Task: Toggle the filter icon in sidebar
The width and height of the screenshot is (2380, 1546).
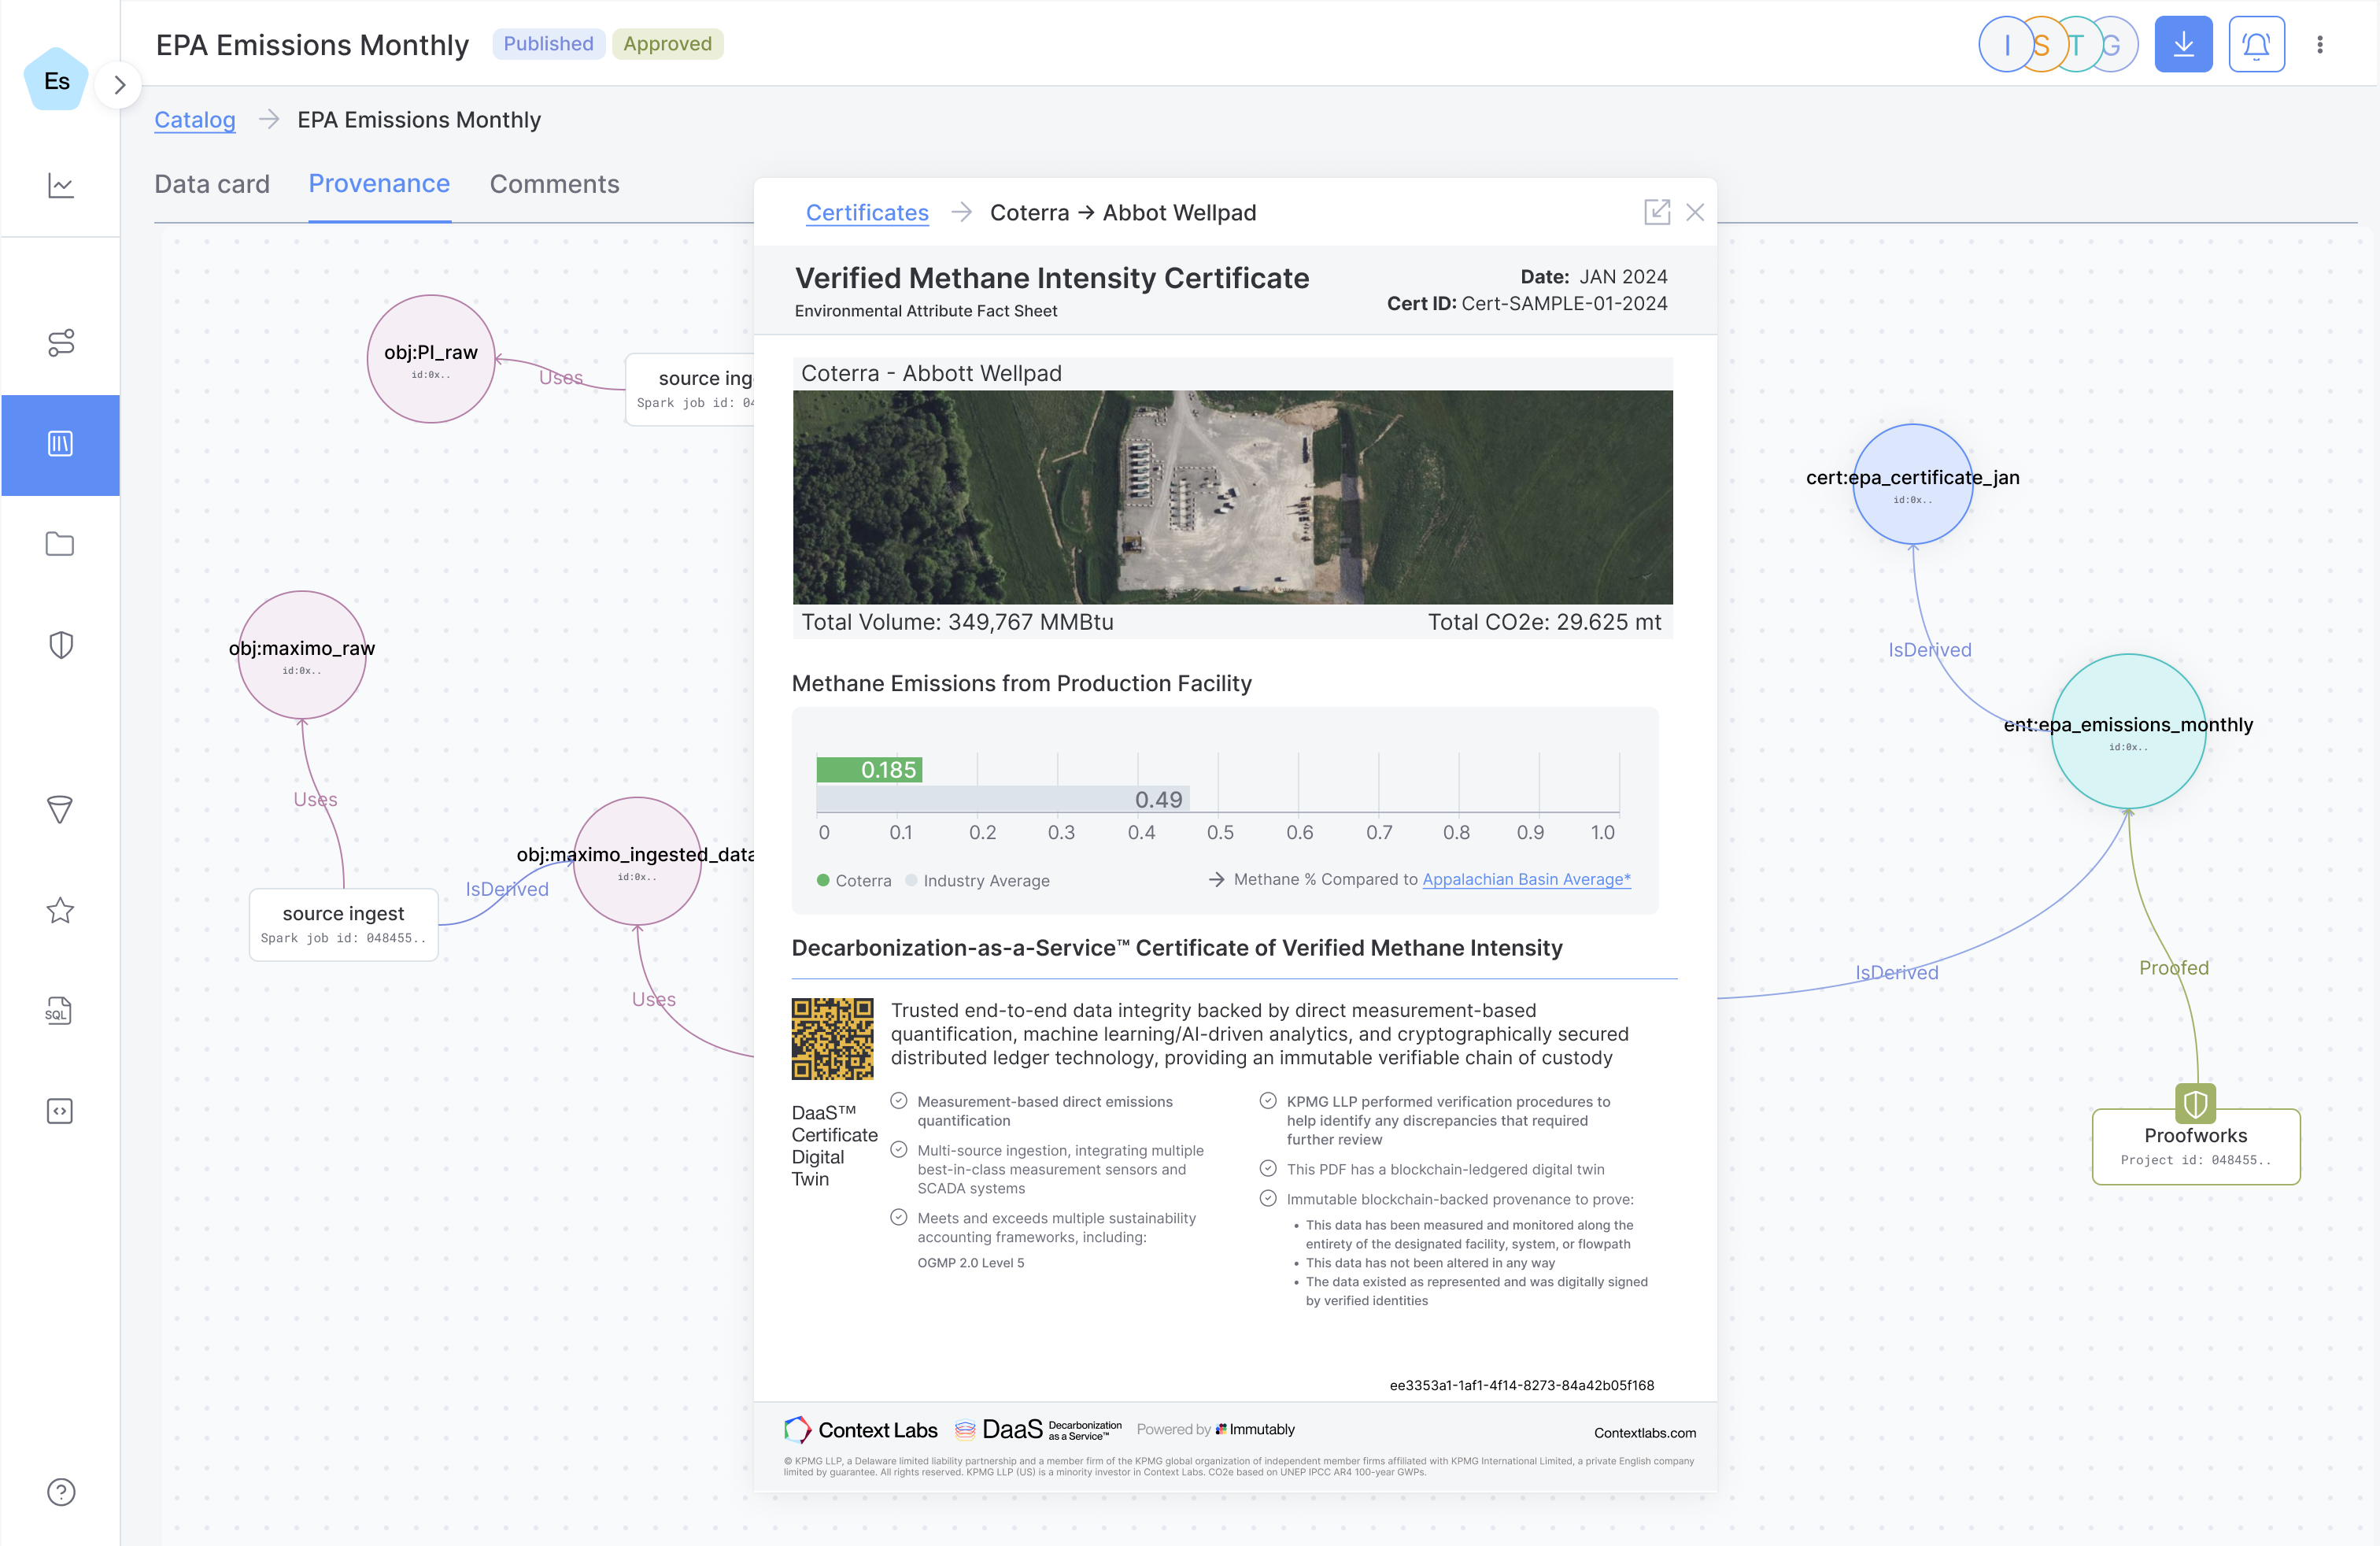Action: pos(60,810)
